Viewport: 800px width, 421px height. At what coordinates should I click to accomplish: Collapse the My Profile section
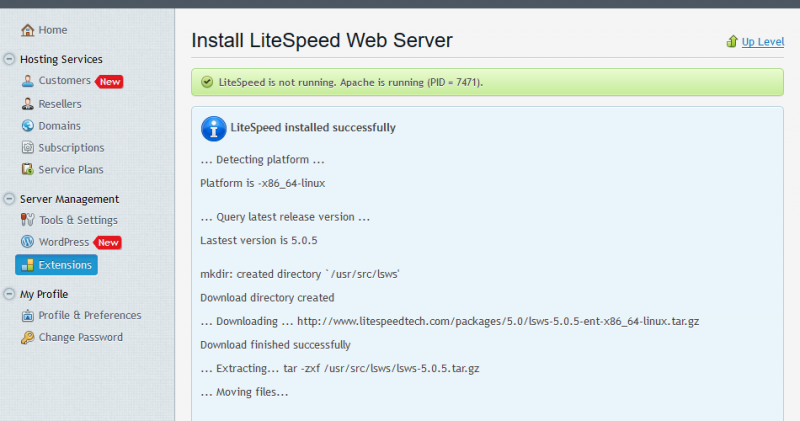coord(9,294)
